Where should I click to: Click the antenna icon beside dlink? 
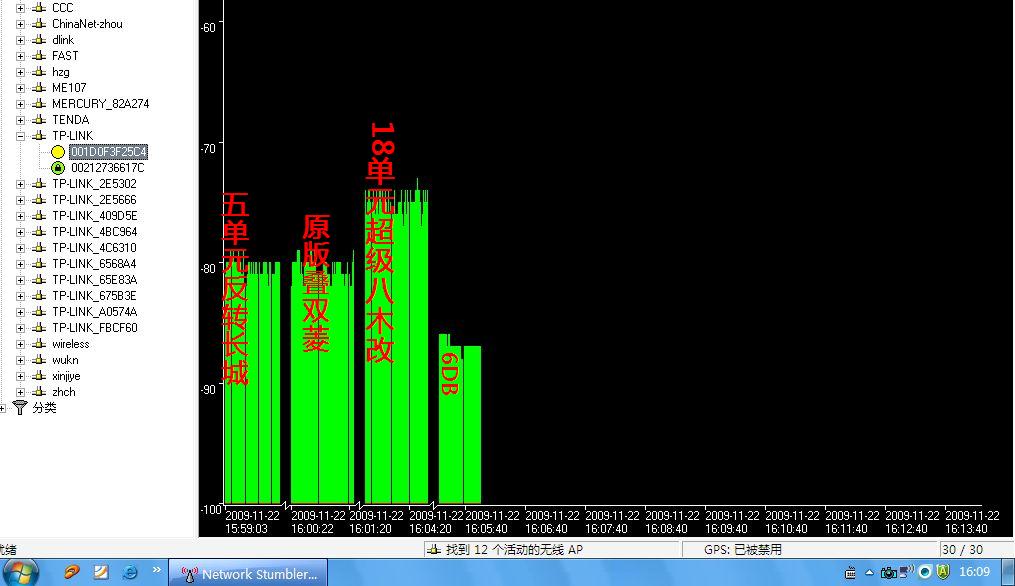tap(39, 40)
